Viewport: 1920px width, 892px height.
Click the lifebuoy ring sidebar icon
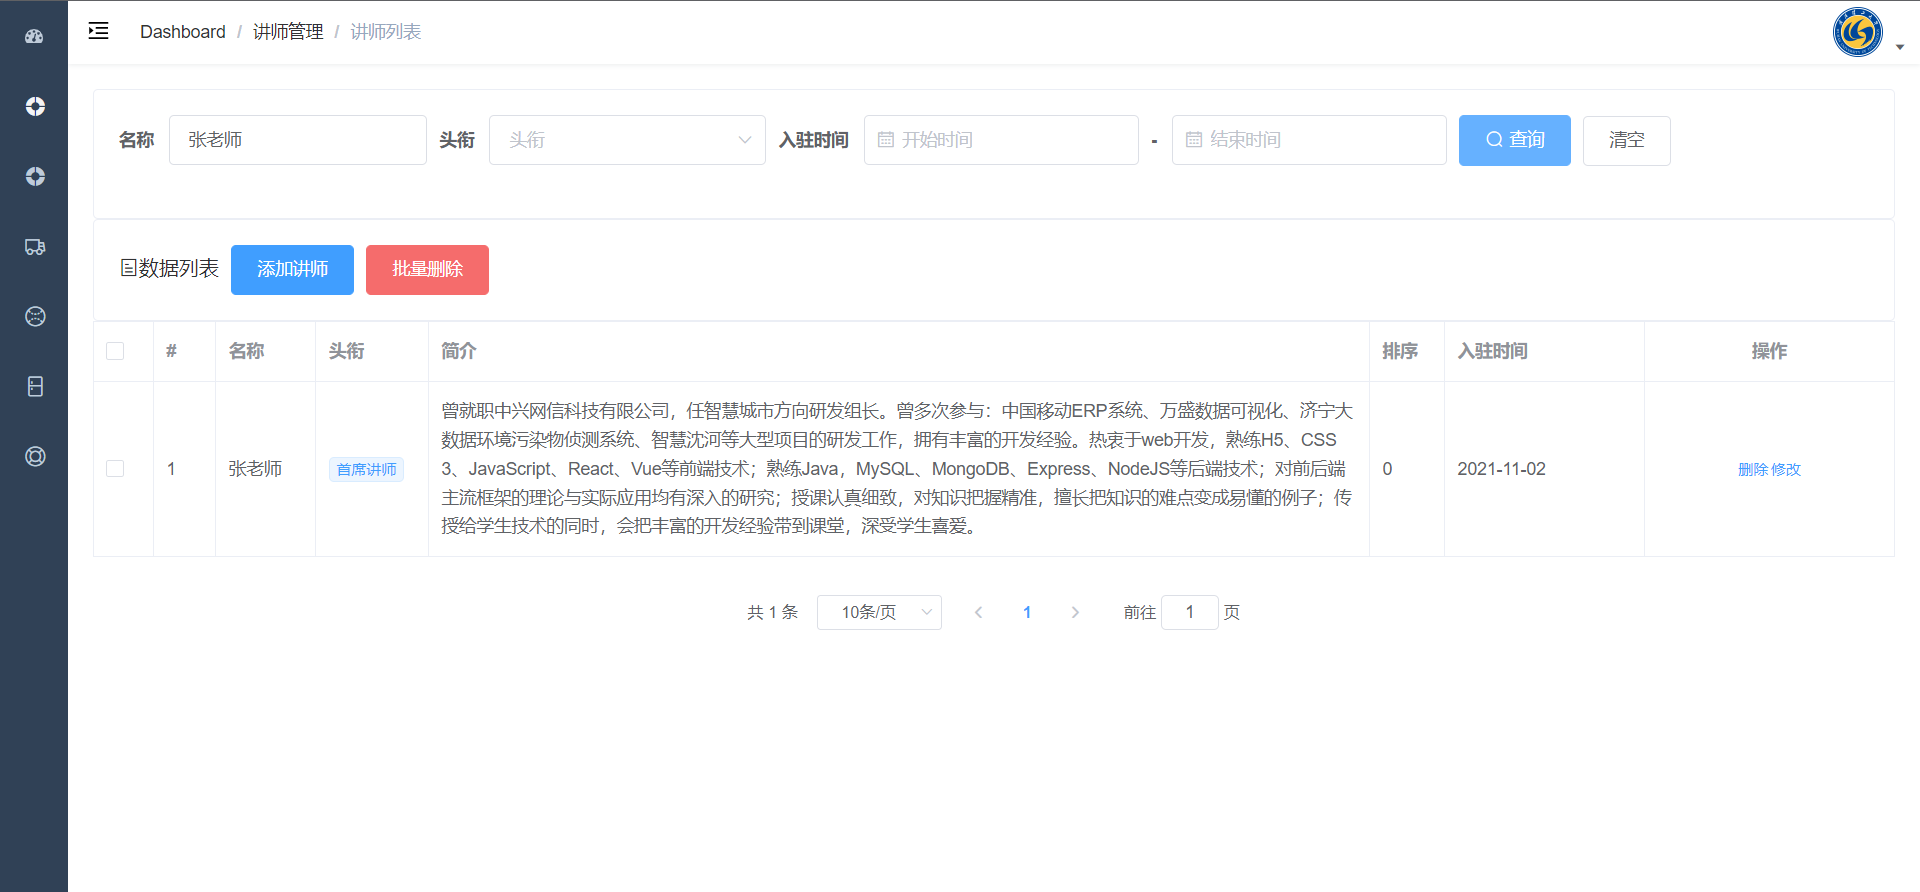coord(35,457)
